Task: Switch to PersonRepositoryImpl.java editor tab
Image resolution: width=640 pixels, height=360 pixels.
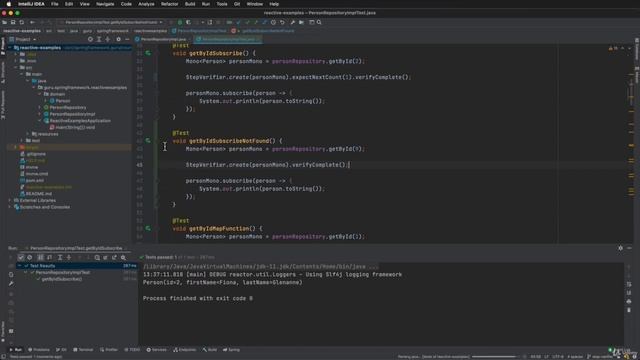Action: click(163, 39)
